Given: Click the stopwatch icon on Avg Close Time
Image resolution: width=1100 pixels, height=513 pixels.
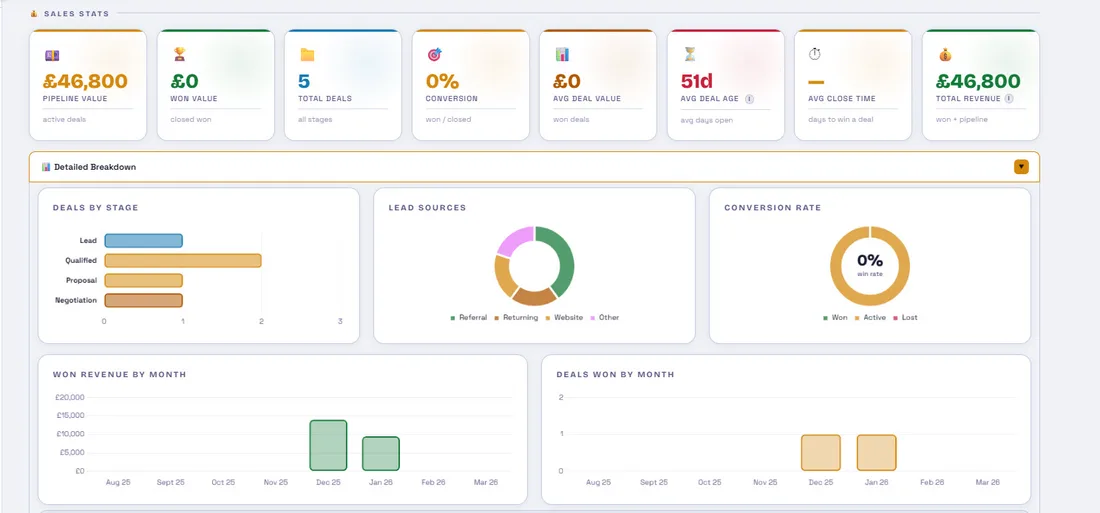Looking at the screenshot, I should point(816,55).
